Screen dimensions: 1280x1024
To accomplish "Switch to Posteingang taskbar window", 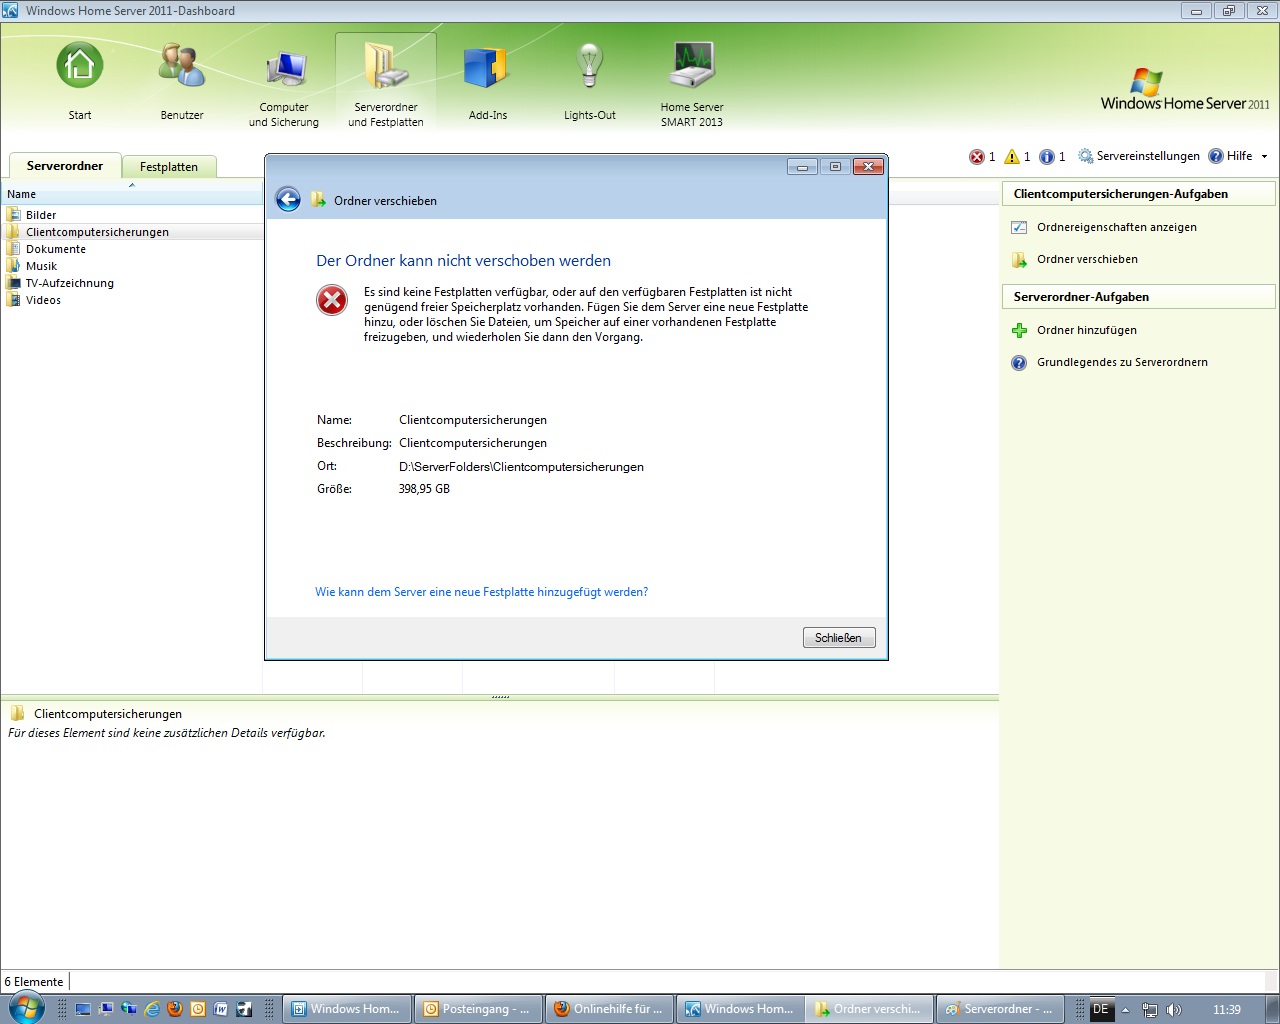I will [478, 1009].
